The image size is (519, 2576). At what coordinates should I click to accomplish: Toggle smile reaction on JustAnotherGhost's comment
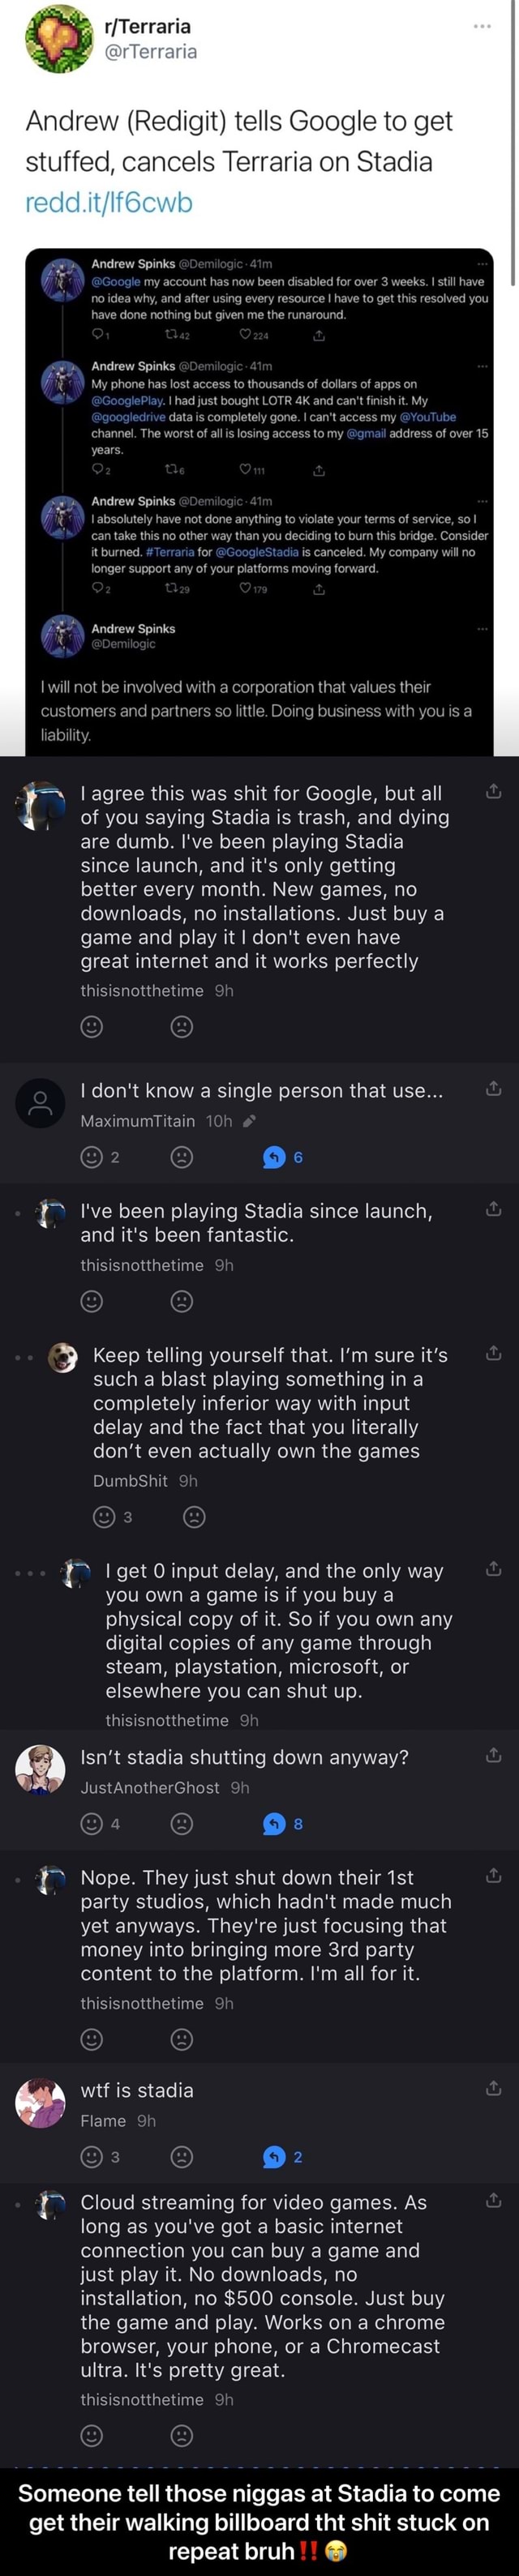click(x=91, y=1824)
